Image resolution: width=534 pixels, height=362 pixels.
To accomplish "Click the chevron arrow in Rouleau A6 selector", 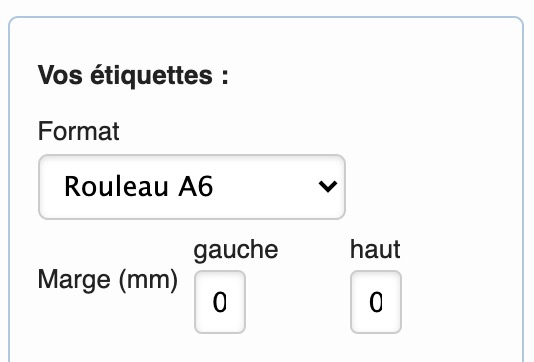I will 328,186.
